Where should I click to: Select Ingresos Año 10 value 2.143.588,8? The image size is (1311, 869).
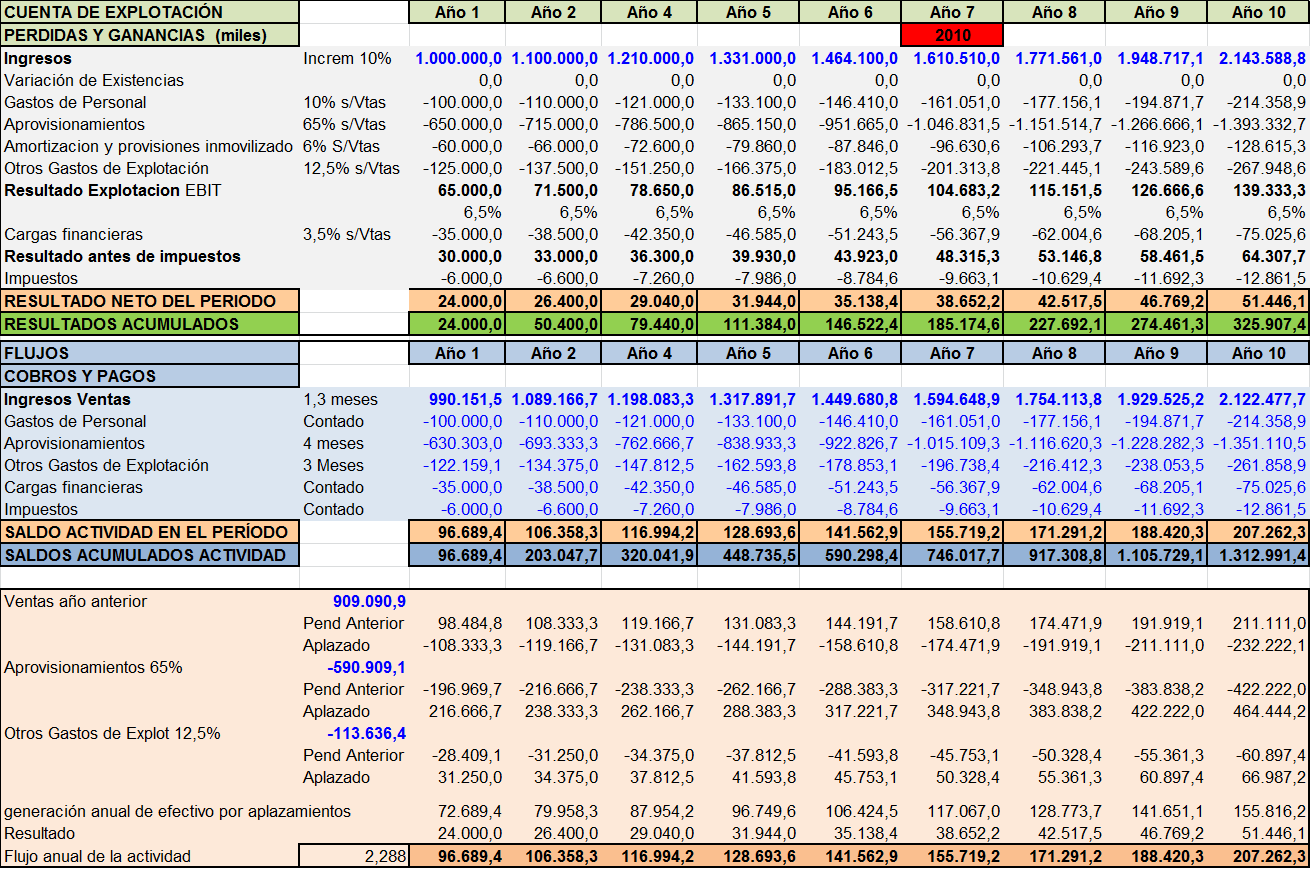[x=1262, y=59]
